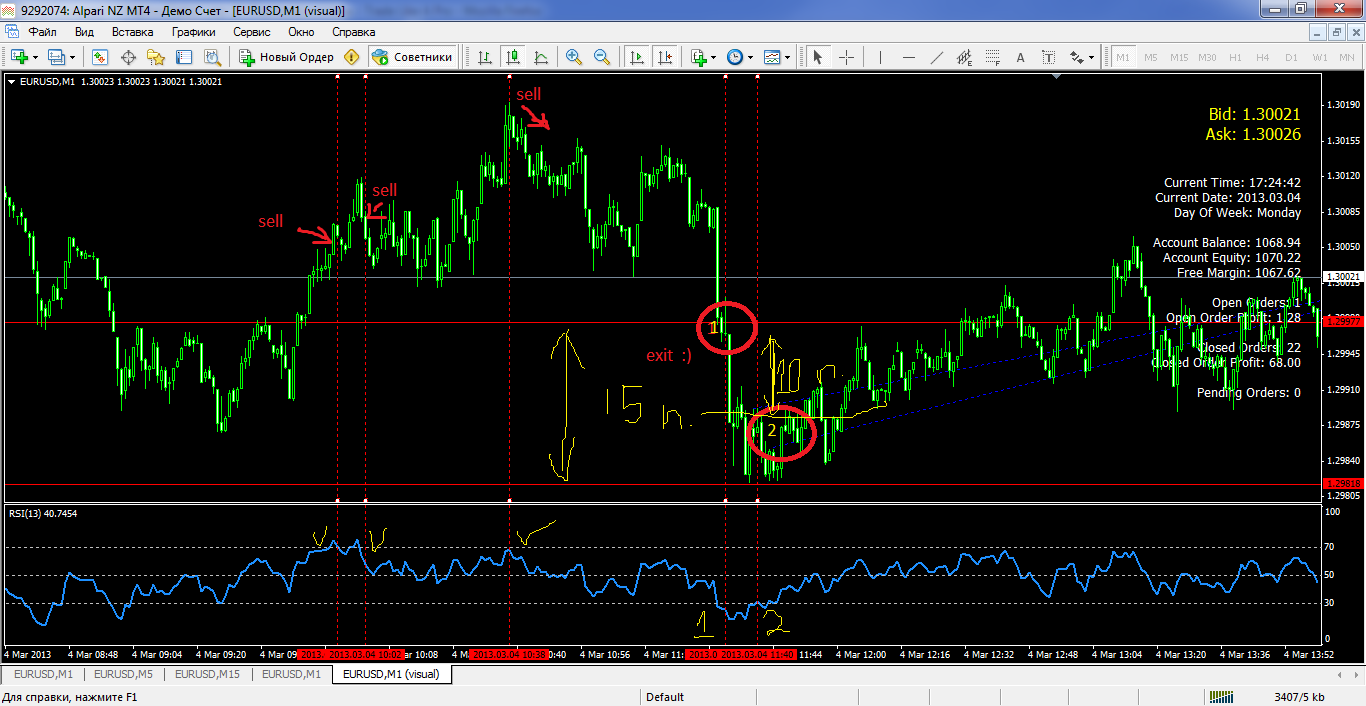Screen dimensions: 1366x706
Task: Toggle the Data Window crosshair-target icon
Action: 128,57
